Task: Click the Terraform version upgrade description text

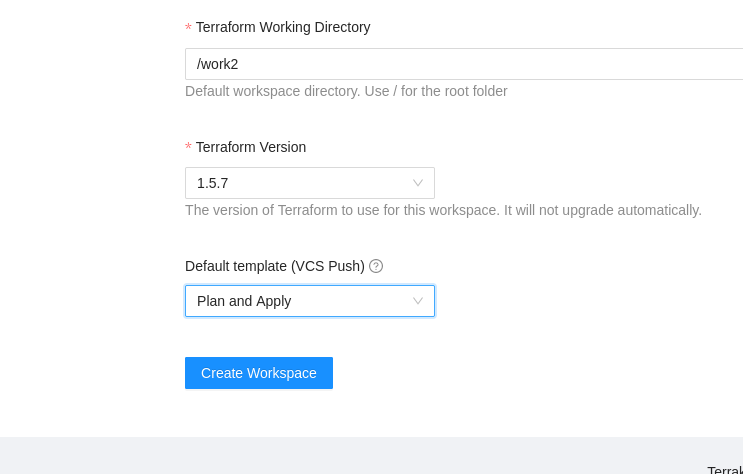Action: (x=443, y=210)
